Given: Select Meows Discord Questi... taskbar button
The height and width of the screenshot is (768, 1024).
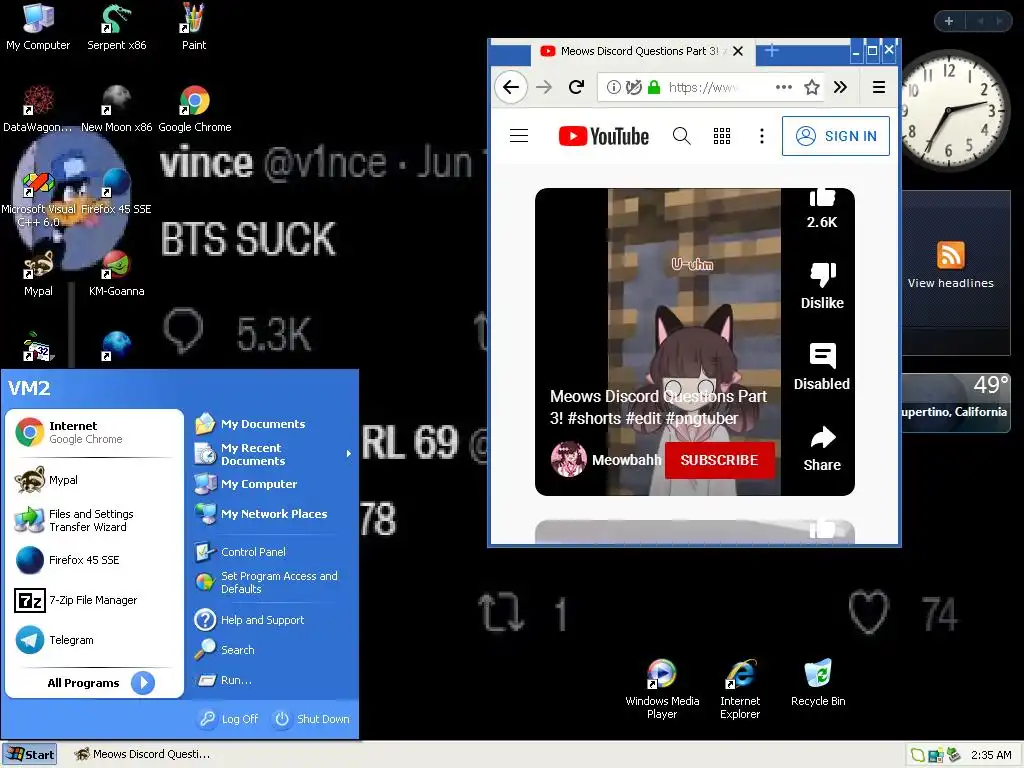Looking at the screenshot, I should click(x=142, y=754).
